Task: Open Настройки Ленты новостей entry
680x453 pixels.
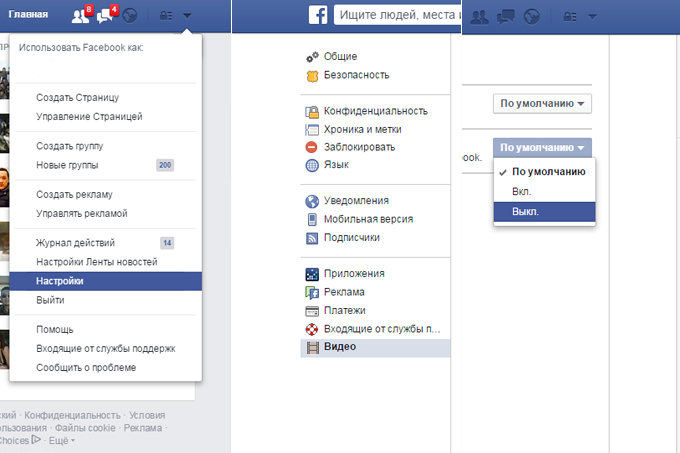Action: [97, 262]
